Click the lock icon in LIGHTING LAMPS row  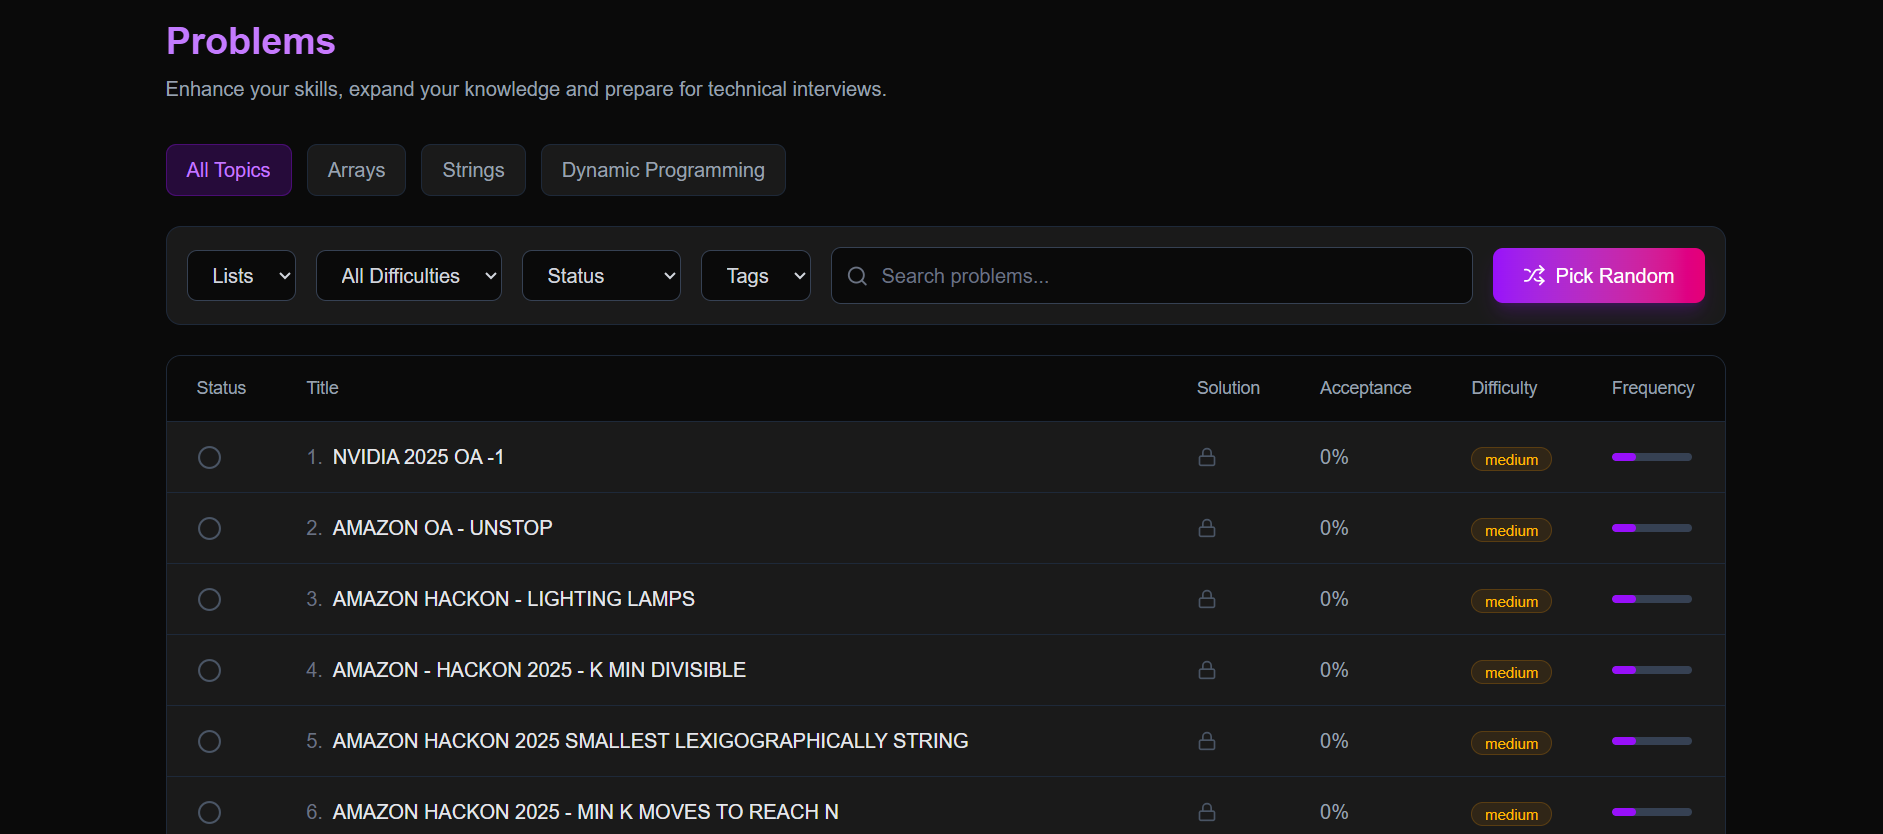[x=1207, y=599]
